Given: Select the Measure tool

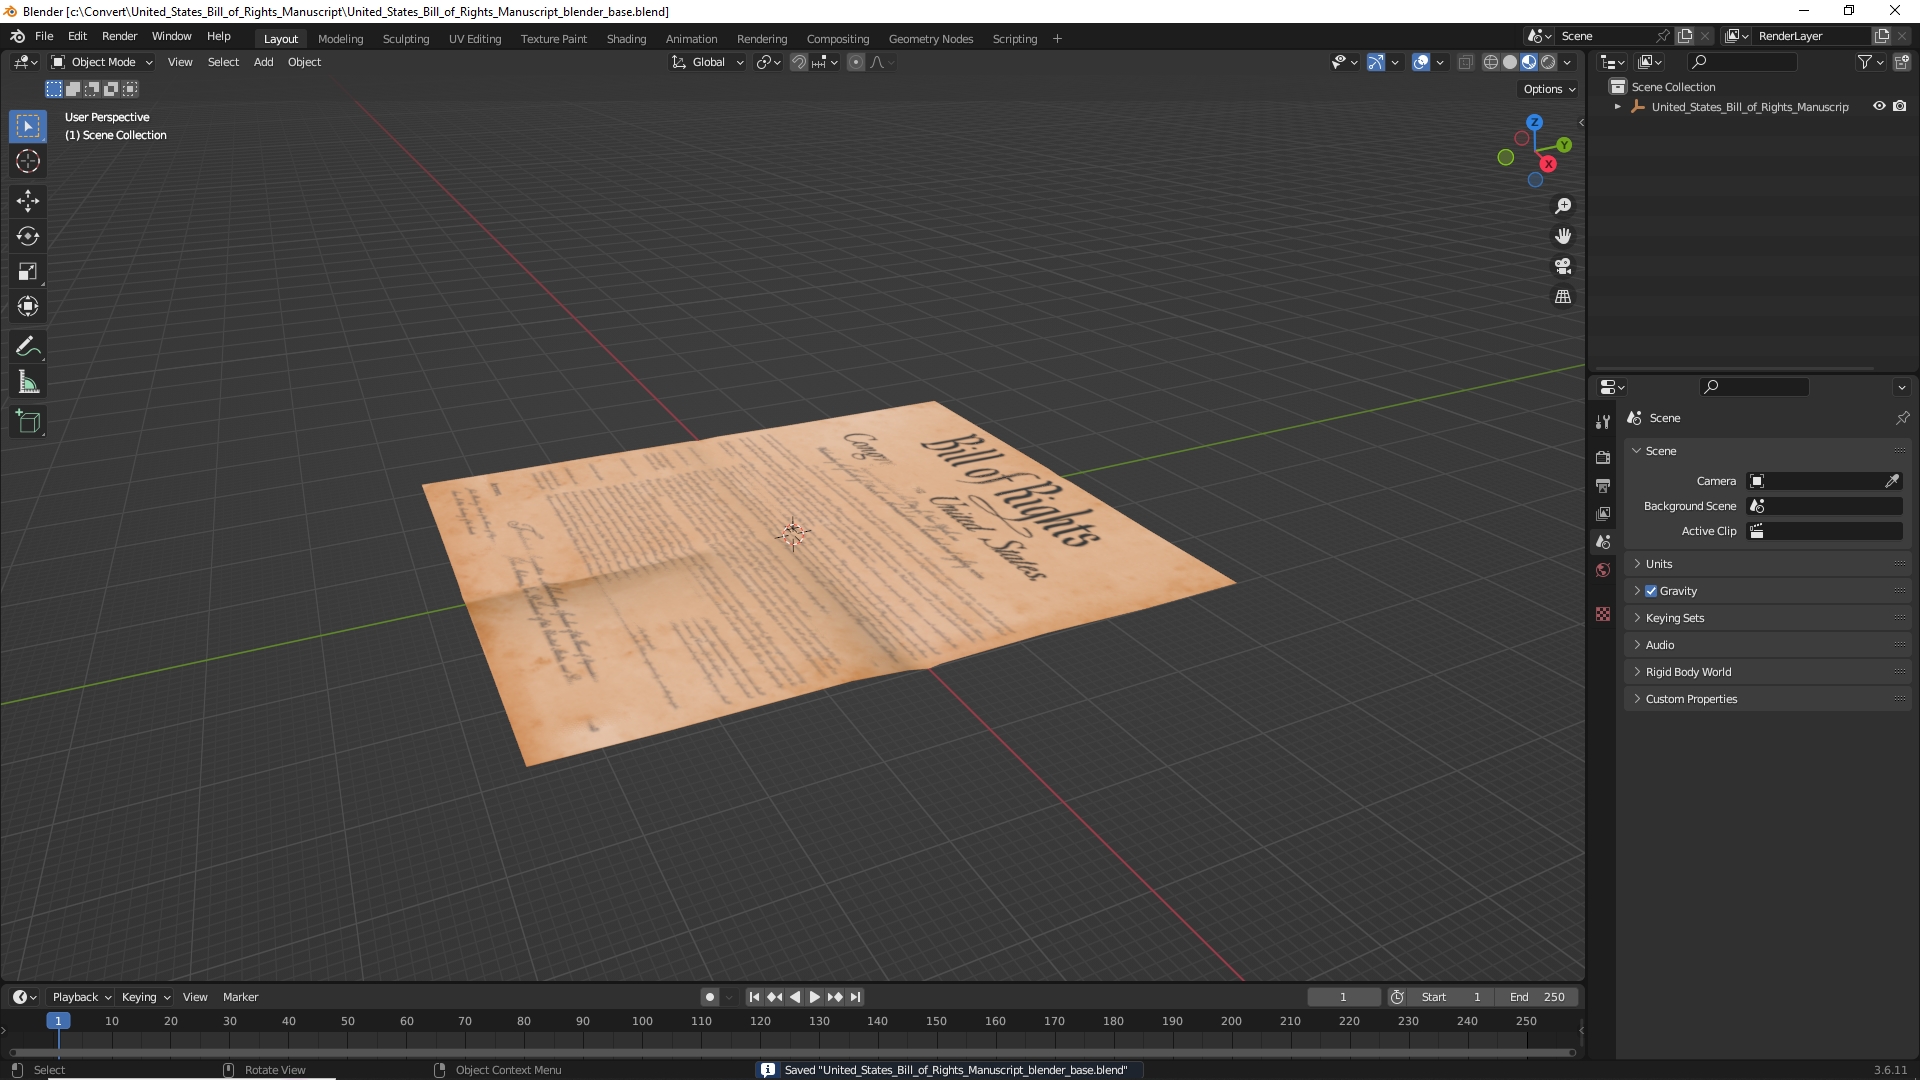Looking at the screenshot, I should [x=28, y=382].
